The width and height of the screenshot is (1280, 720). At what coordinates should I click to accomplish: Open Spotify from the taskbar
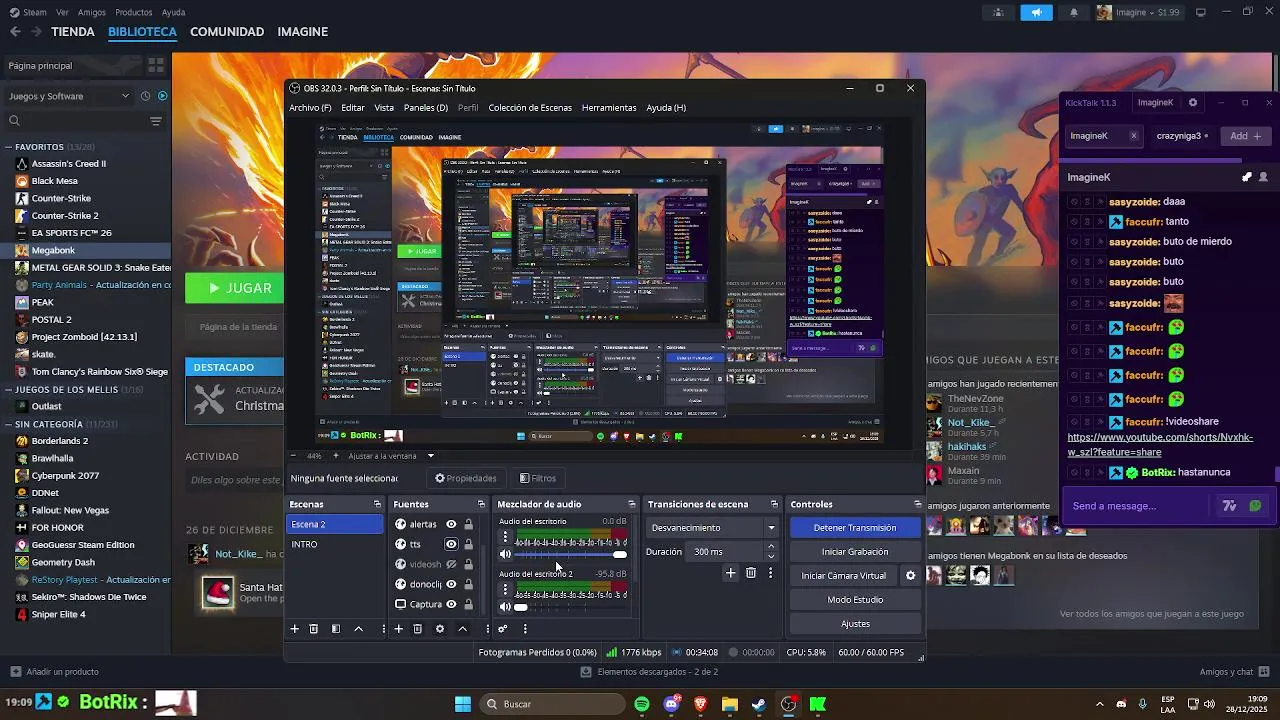pyautogui.click(x=642, y=704)
